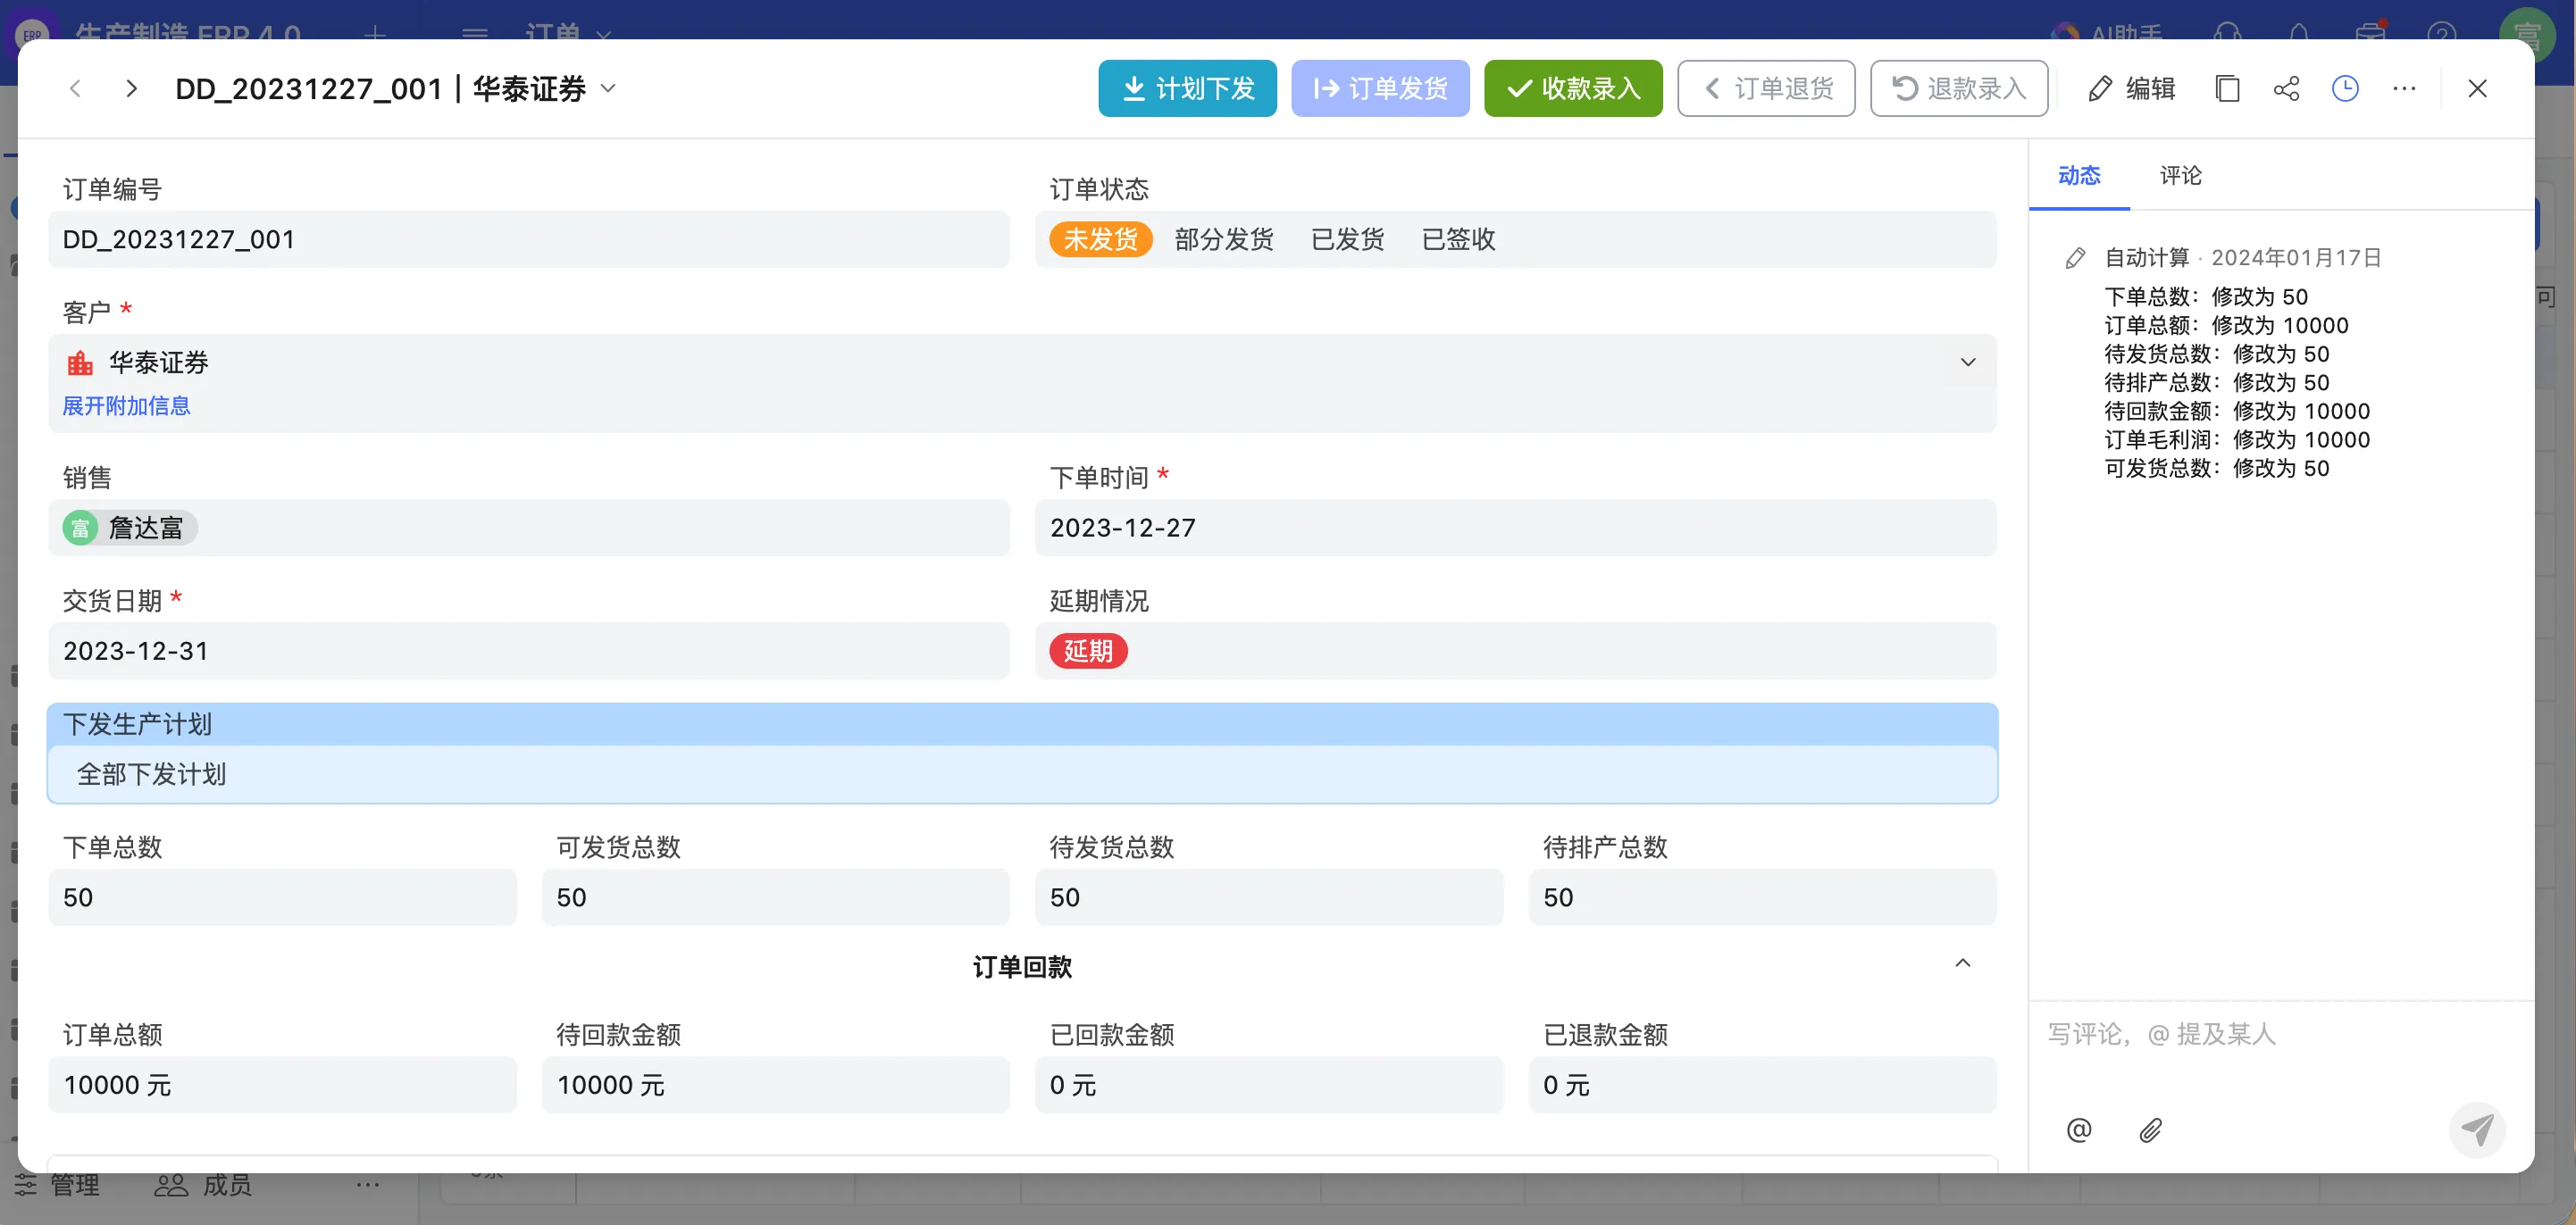The image size is (2576, 1225).
Task: Collapse the 订单回款 section
Action: (1962, 964)
